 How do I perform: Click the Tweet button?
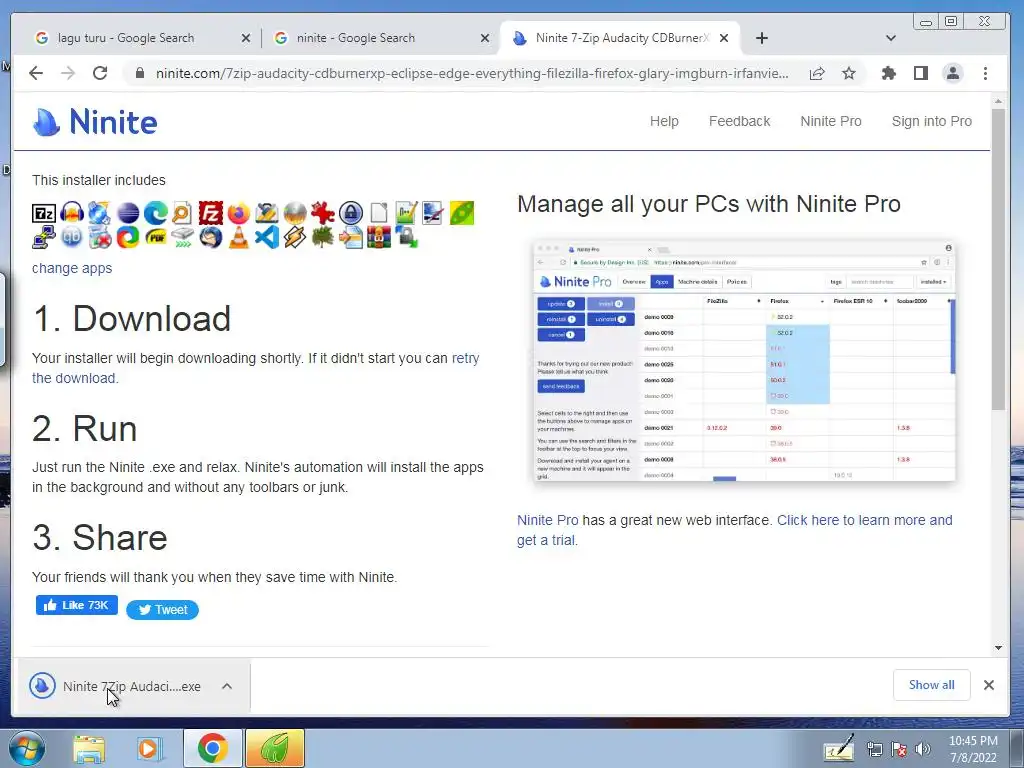coord(162,610)
